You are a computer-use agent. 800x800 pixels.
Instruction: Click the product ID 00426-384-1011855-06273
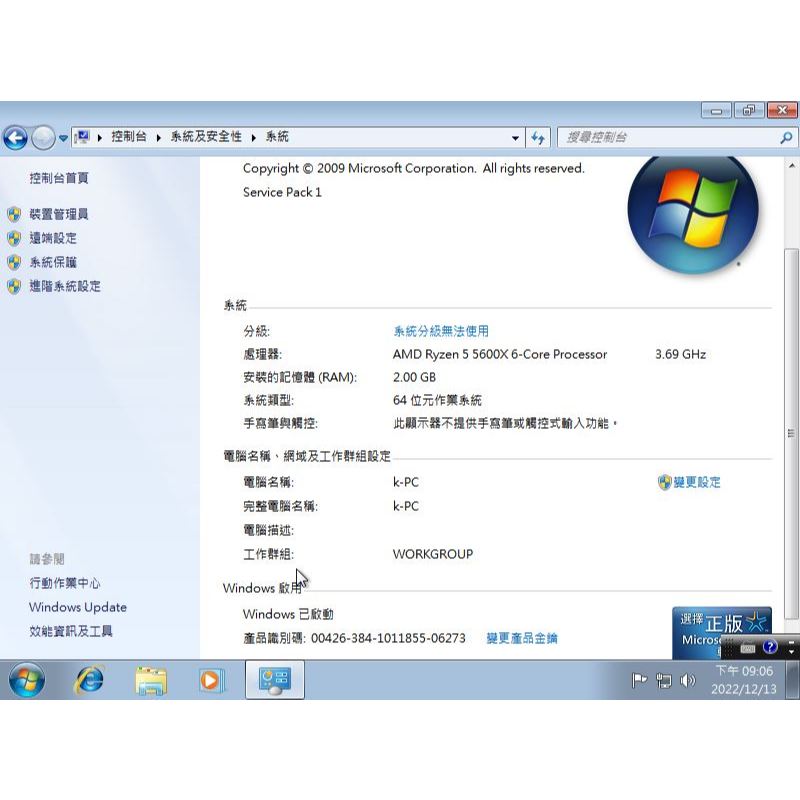point(388,638)
